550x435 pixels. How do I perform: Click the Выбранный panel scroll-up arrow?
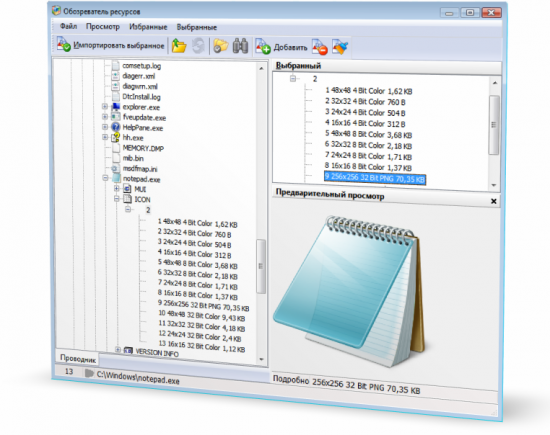coord(495,83)
